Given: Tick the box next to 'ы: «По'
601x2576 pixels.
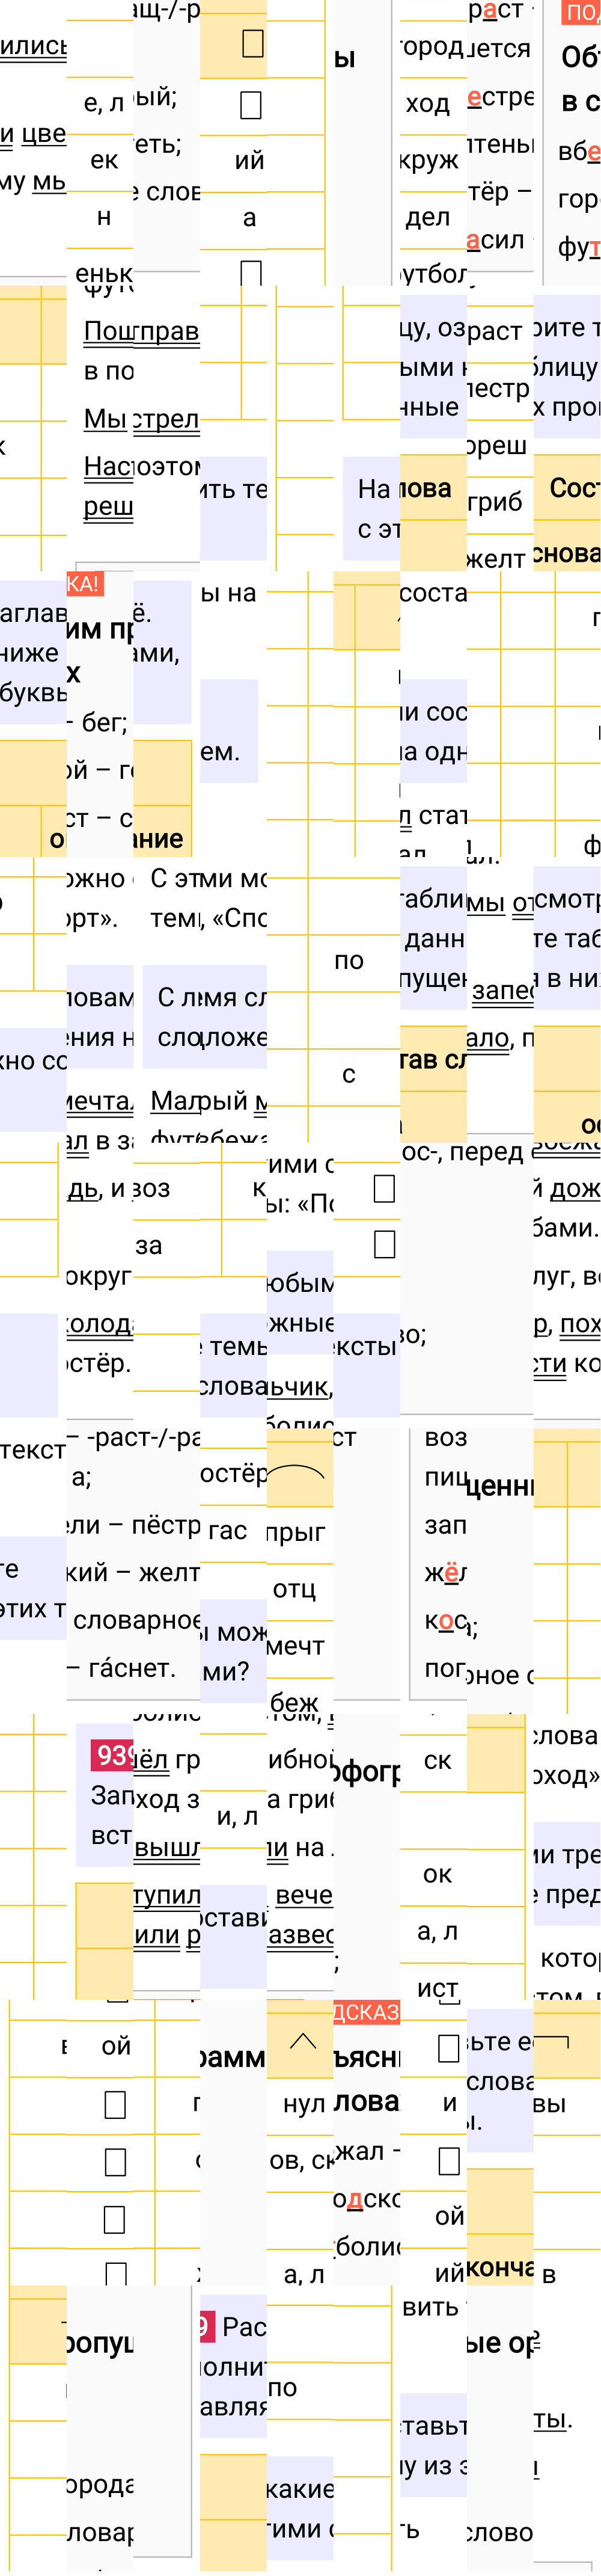Looking at the screenshot, I should coord(384,1188).
